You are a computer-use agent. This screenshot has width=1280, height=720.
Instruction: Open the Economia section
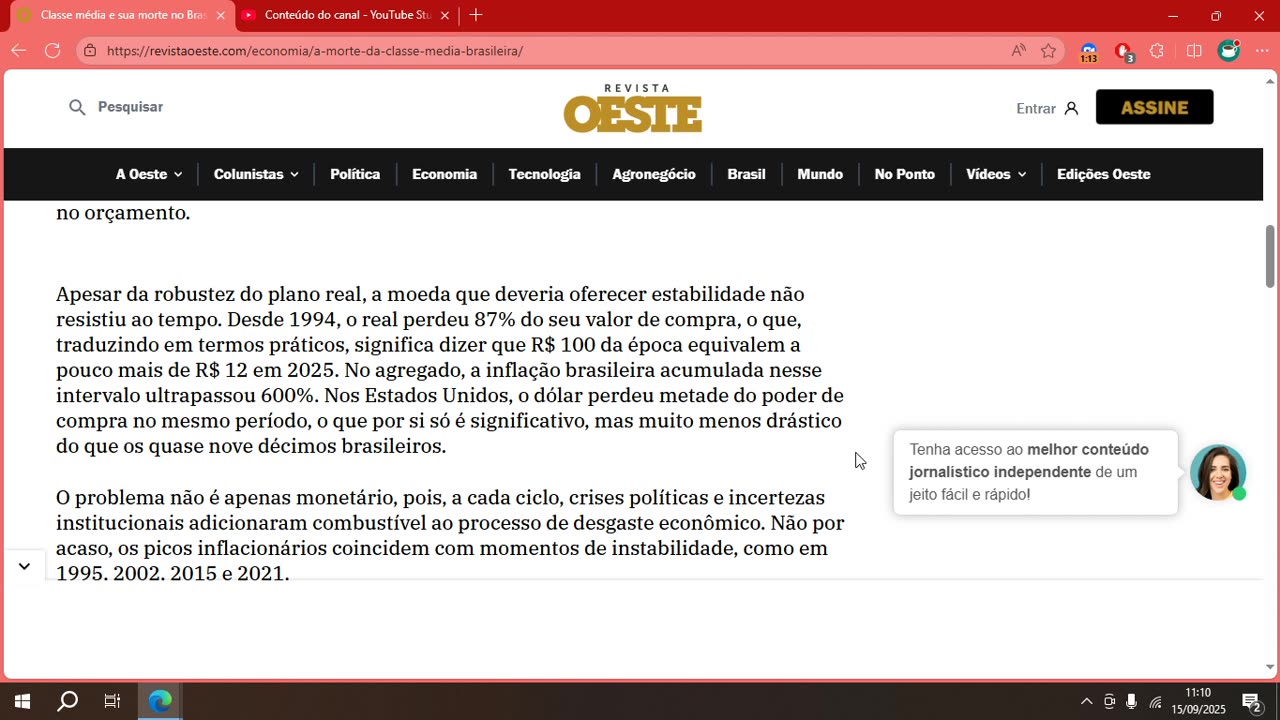point(444,174)
